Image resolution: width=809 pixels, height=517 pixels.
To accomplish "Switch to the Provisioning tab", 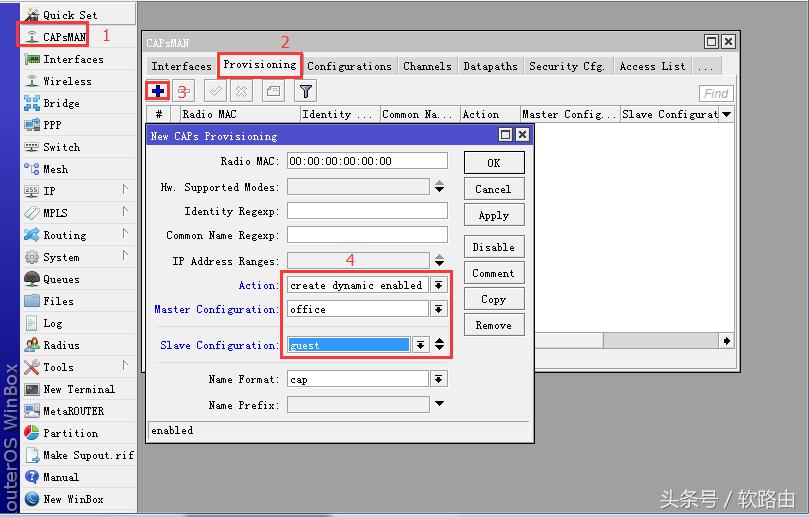I will pyautogui.click(x=260, y=64).
